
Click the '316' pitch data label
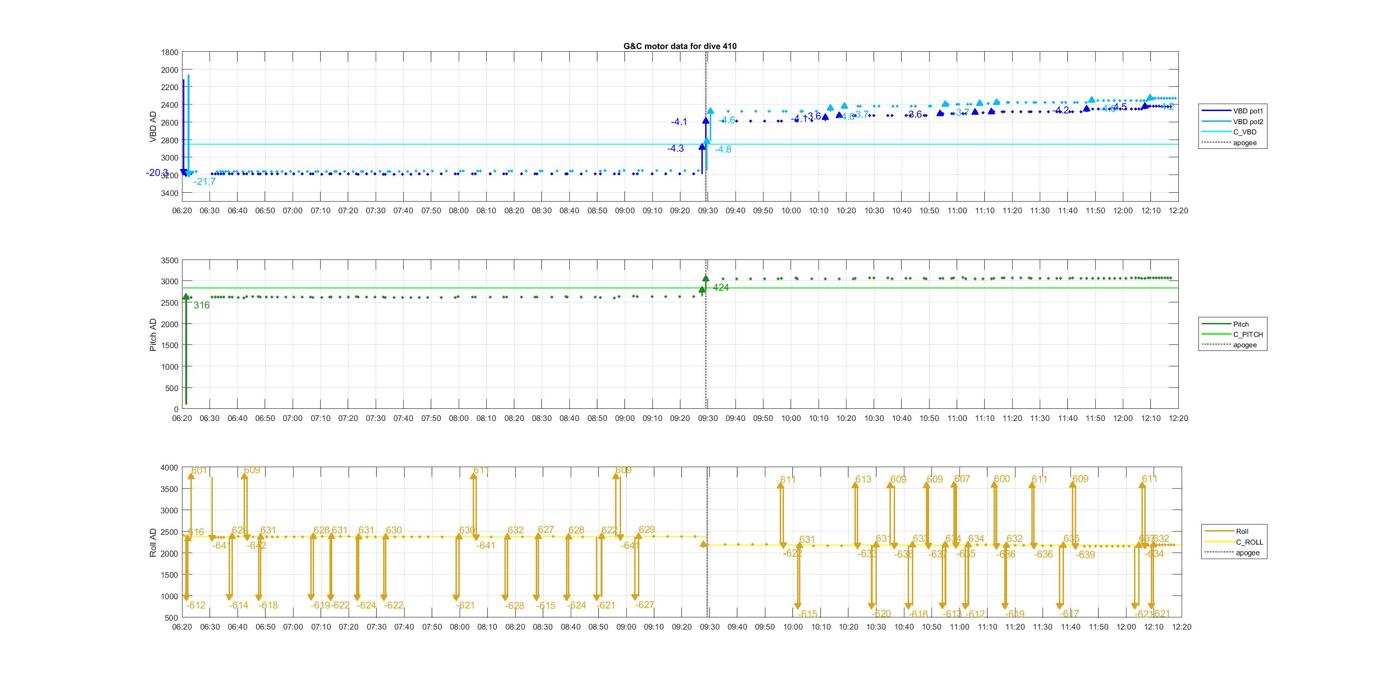point(202,305)
